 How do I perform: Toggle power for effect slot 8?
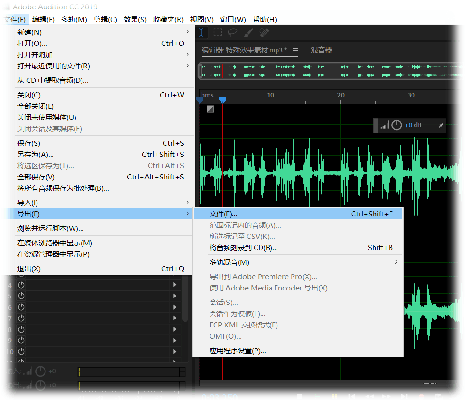click(x=21, y=329)
